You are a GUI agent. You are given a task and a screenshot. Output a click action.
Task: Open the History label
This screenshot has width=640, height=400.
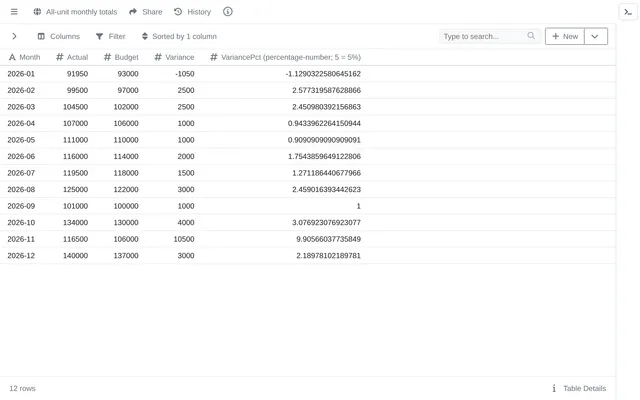pyautogui.click(x=199, y=12)
